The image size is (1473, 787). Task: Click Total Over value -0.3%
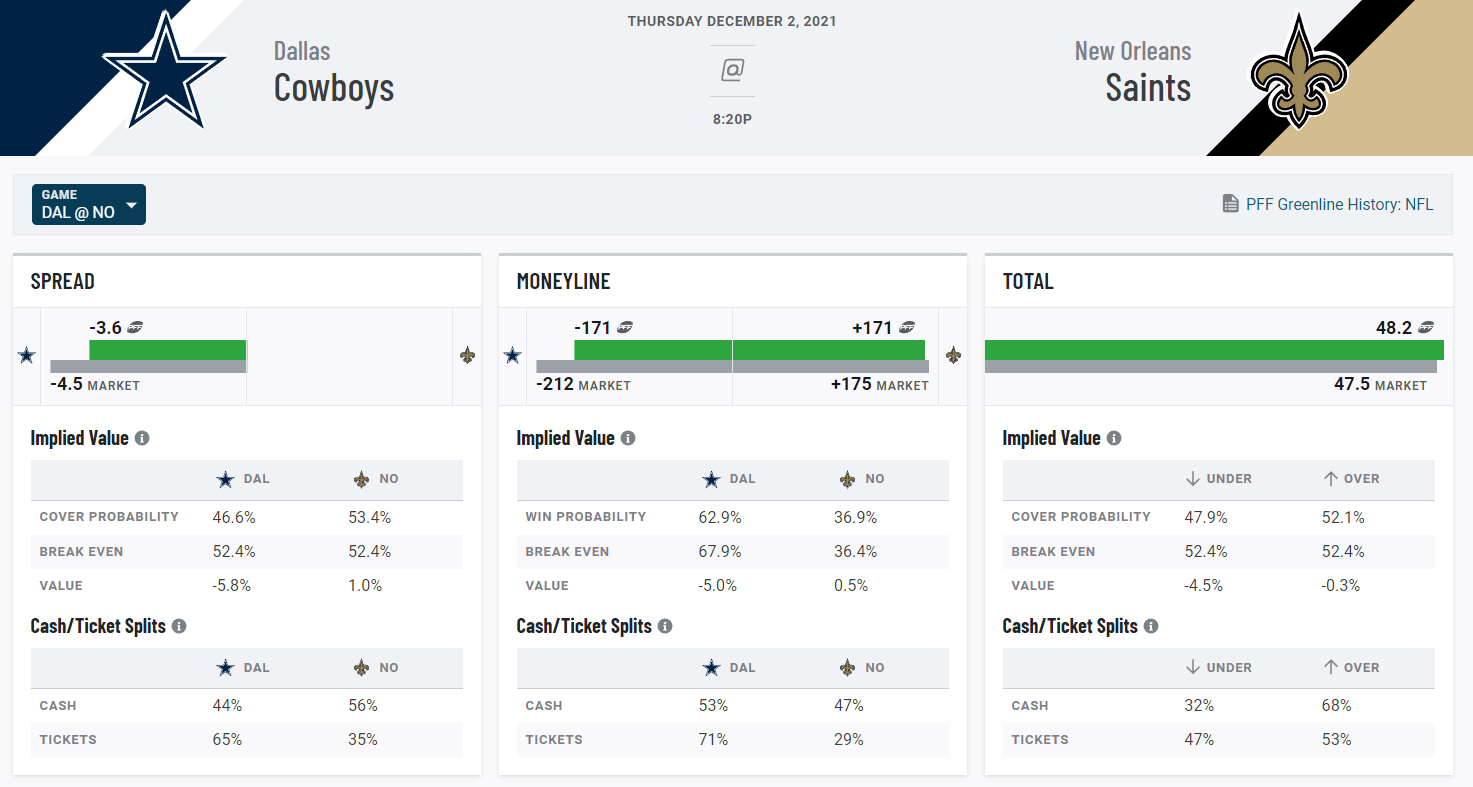1341,585
